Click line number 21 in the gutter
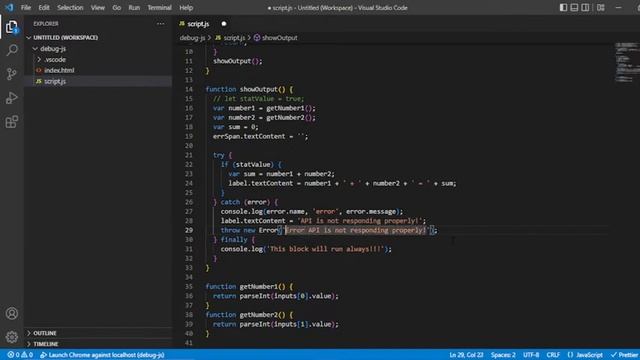Screen dimensions: 640x360 pos(189,155)
